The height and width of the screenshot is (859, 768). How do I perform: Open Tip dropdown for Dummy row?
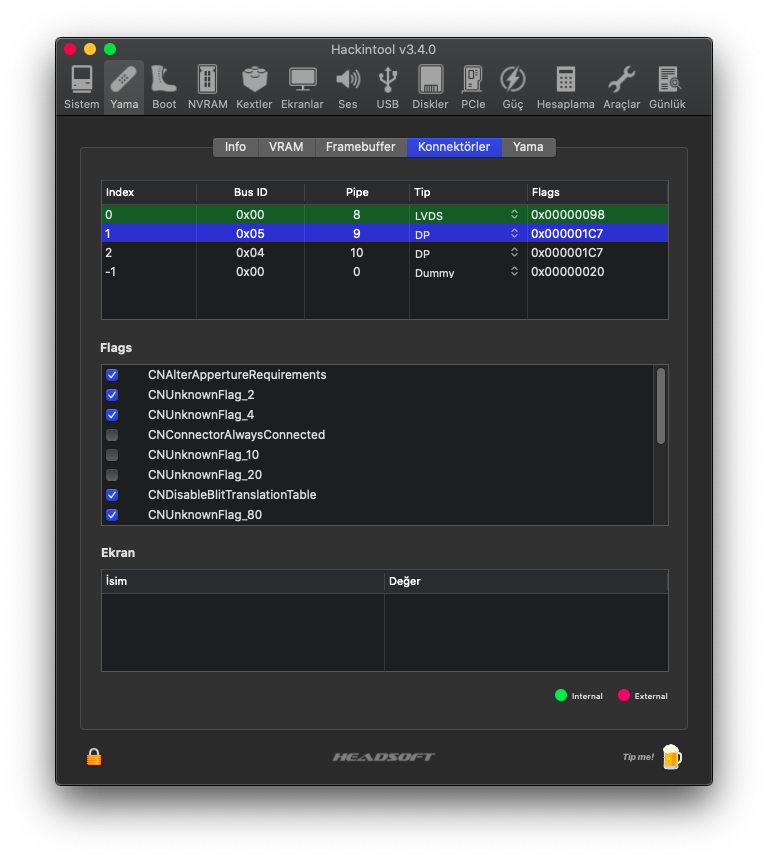pos(514,272)
